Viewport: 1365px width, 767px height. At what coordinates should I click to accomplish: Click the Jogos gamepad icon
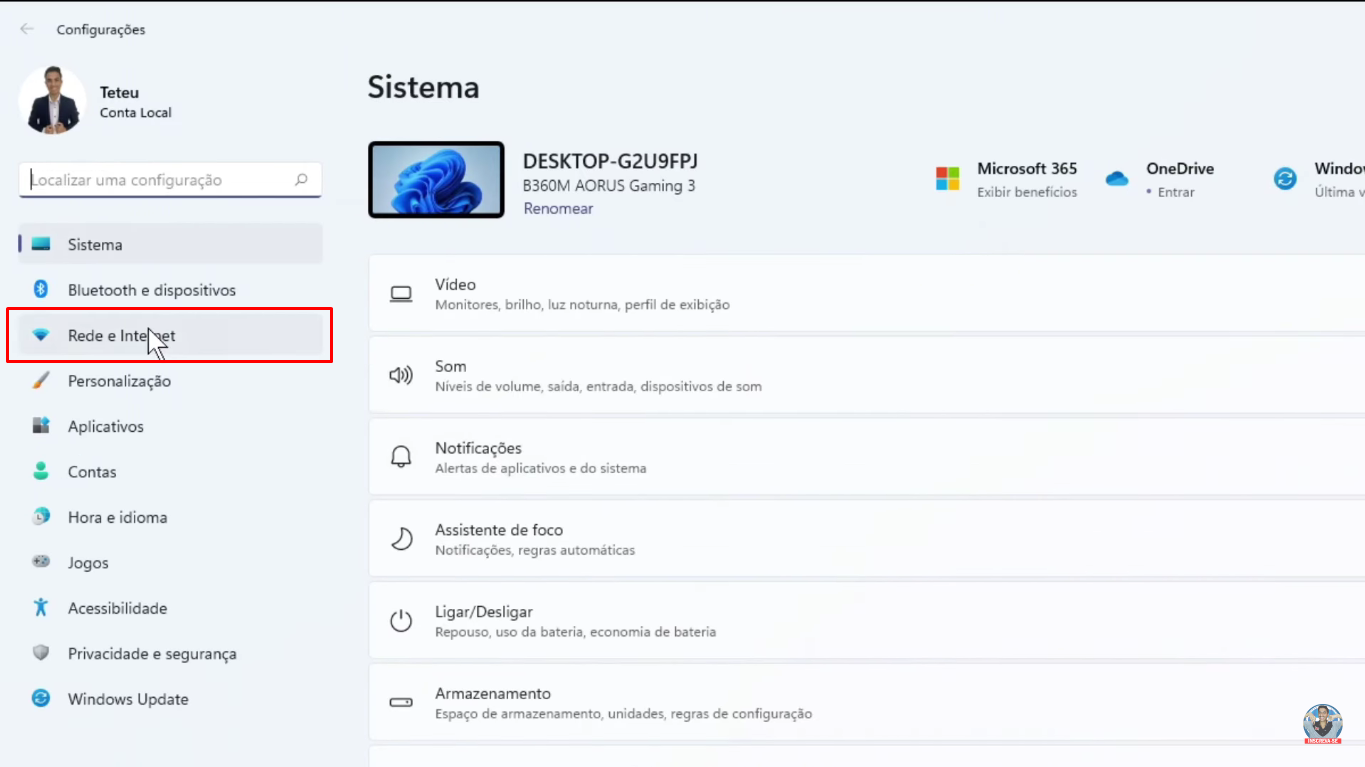pos(41,562)
